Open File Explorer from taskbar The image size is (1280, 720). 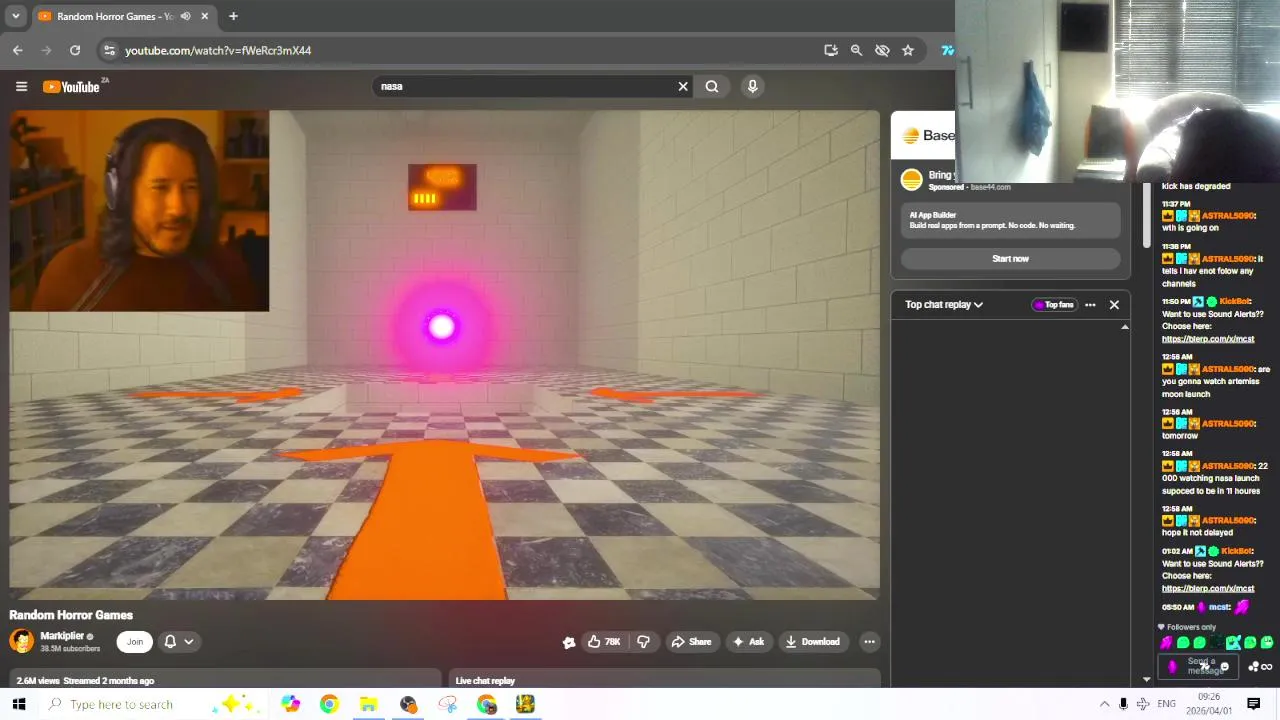[368, 704]
